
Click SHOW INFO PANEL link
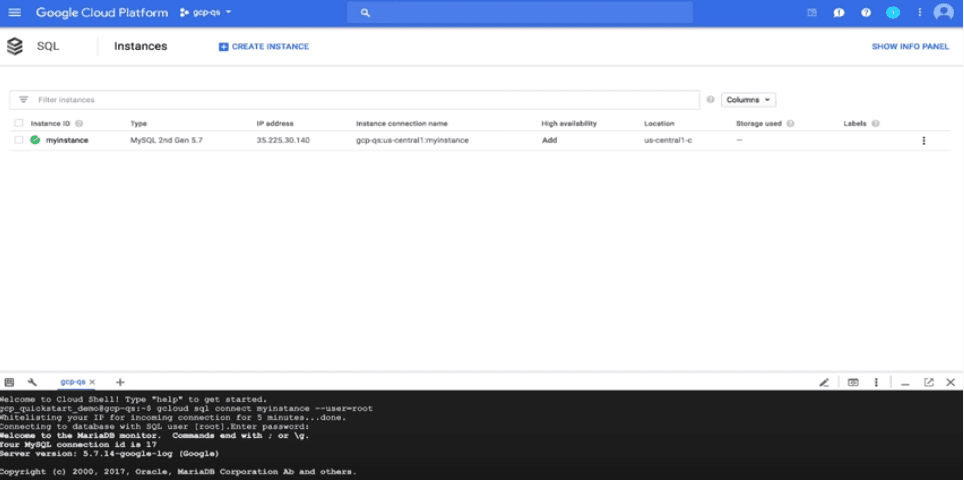pyautogui.click(x=909, y=46)
